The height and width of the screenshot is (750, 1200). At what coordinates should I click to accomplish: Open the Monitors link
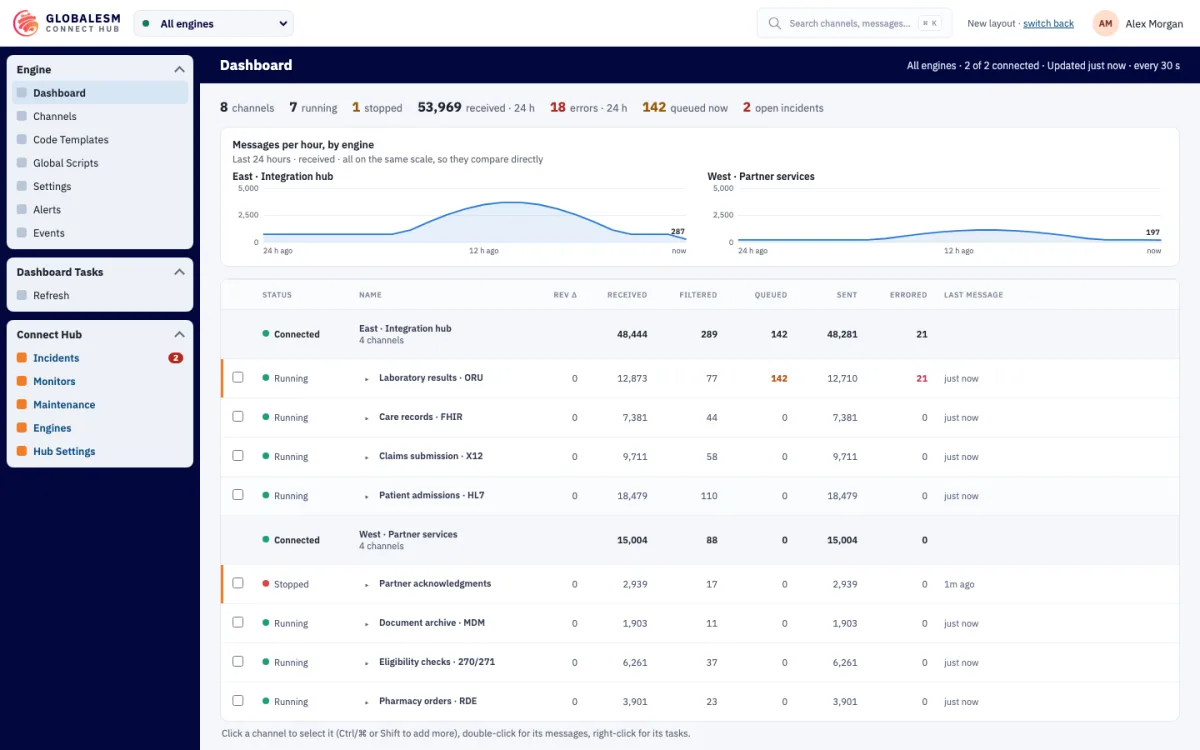pyautogui.click(x=54, y=381)
